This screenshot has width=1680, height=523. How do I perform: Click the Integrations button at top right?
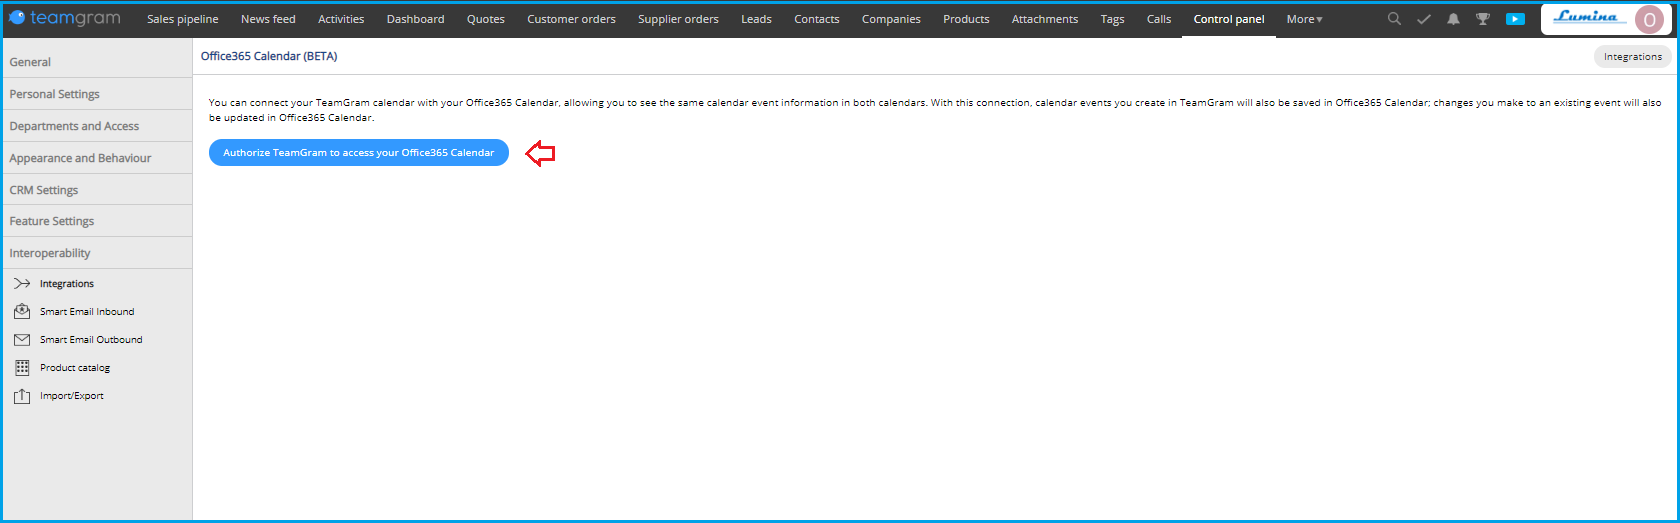(x=1632, y=57)
